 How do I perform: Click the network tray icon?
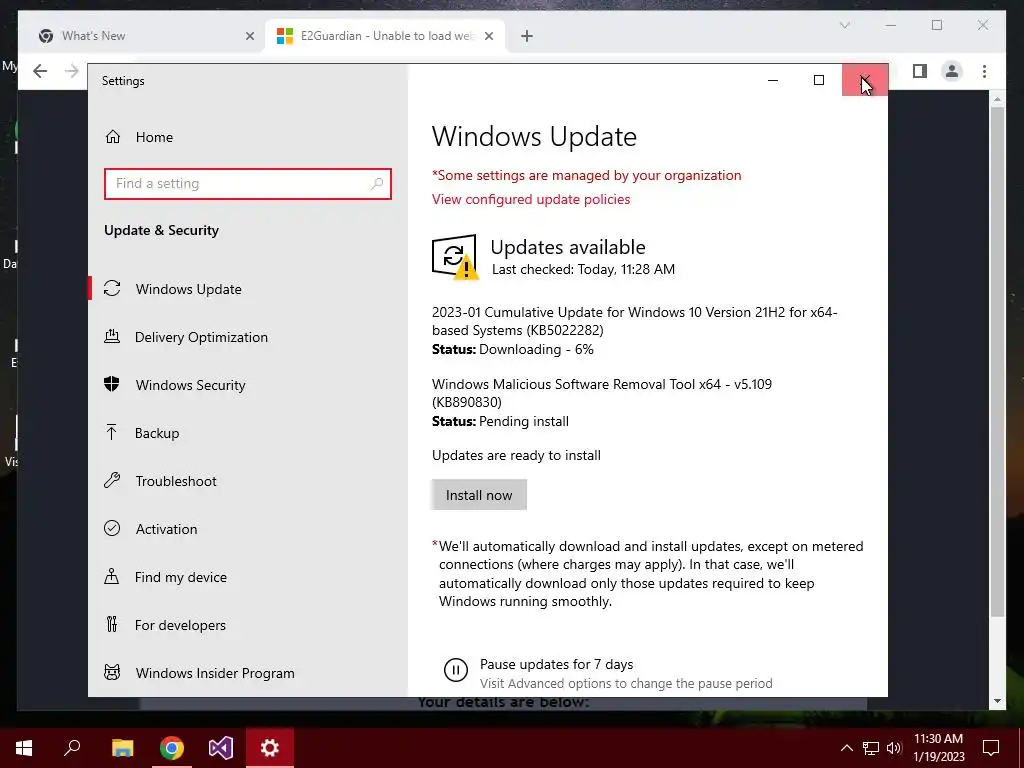click(x=871, y=748)
